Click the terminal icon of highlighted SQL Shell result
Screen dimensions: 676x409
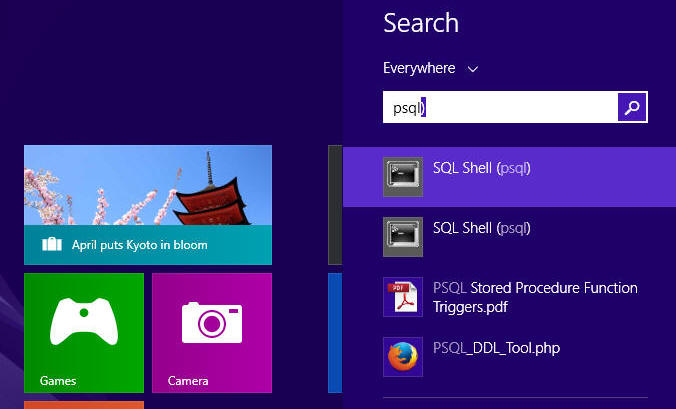[x=403, y=177]
